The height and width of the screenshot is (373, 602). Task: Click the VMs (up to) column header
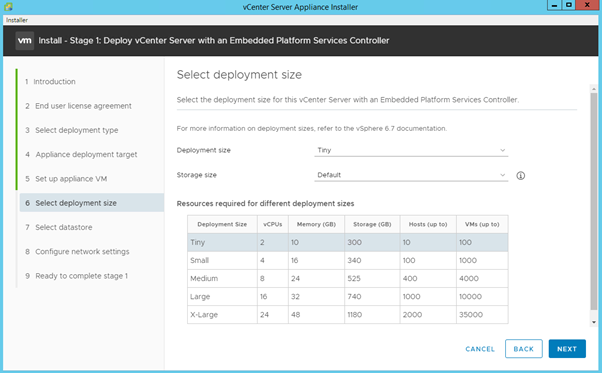(482, 224)
